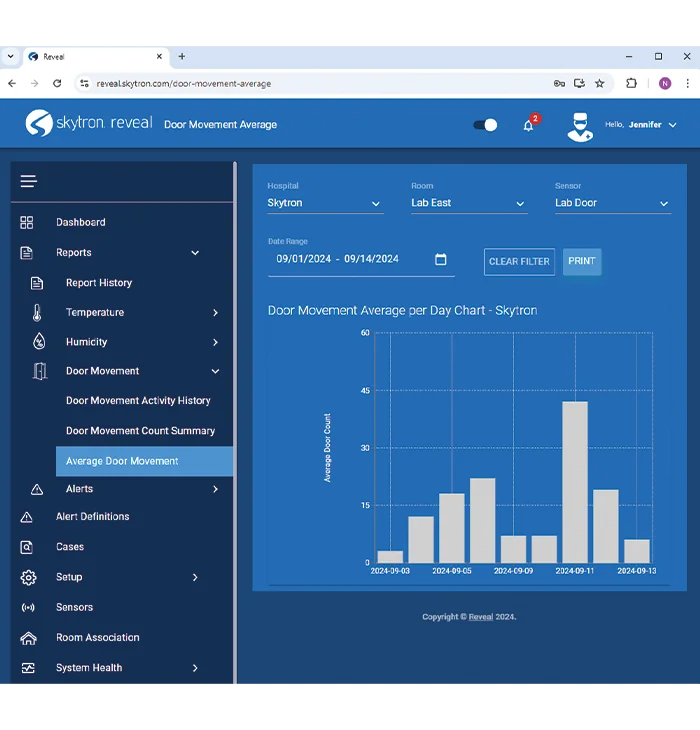
Task: Open the user profile avatar icon
Action: (579, 125)
